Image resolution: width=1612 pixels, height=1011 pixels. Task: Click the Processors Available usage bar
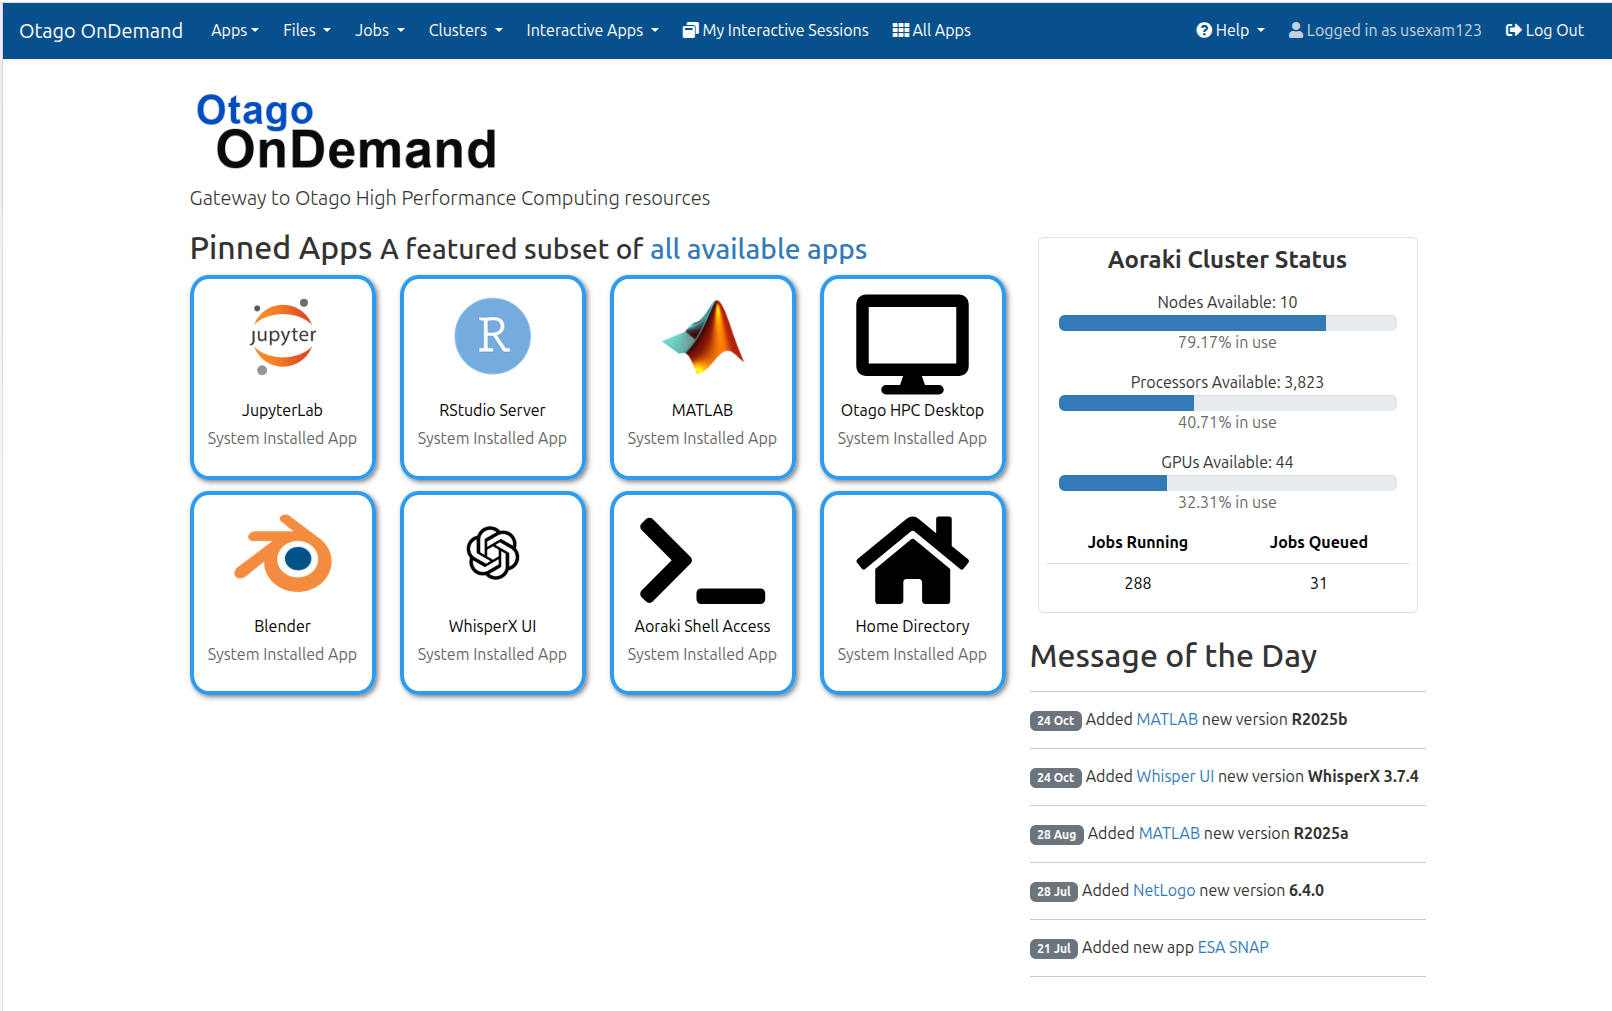pos(1228,403)
